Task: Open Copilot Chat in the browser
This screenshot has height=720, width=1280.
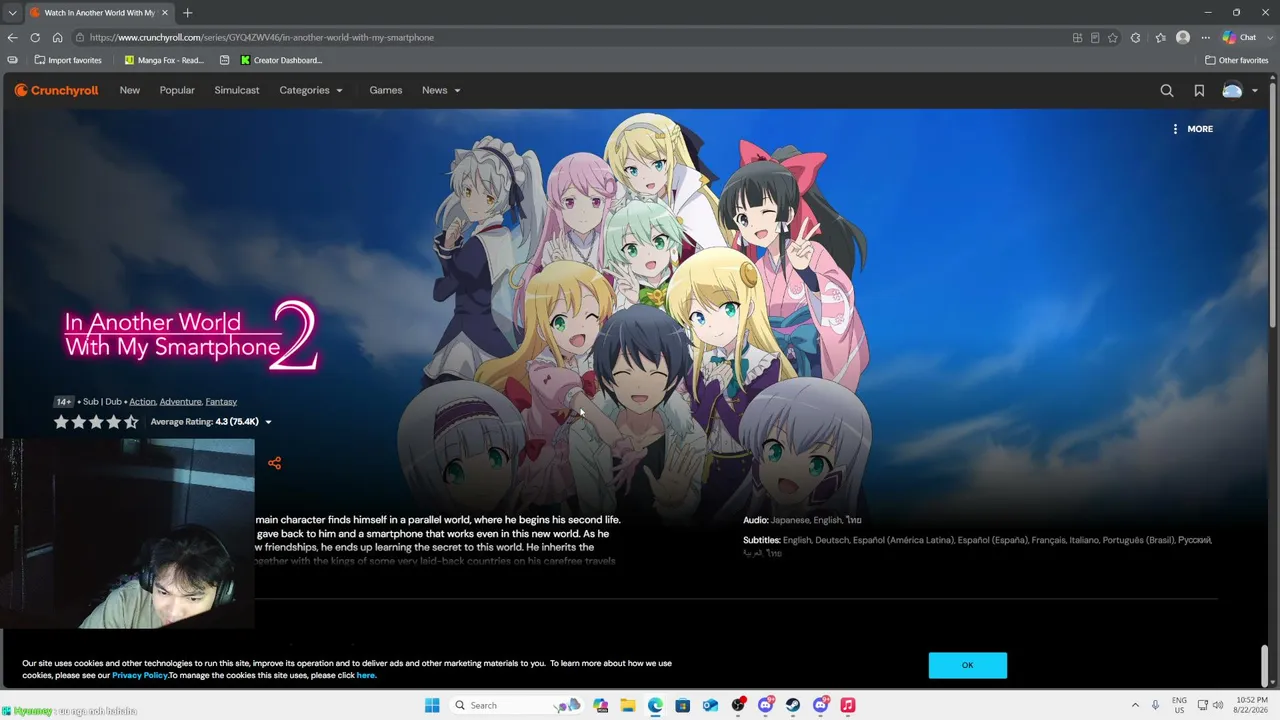Action: [x=1240, y=38]
